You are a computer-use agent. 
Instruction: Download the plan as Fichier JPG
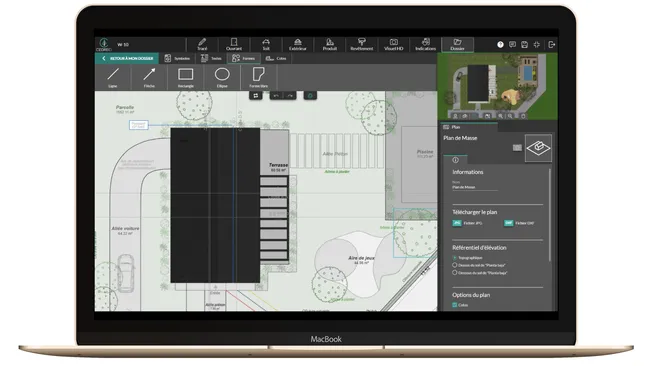(x=467, y=223)
